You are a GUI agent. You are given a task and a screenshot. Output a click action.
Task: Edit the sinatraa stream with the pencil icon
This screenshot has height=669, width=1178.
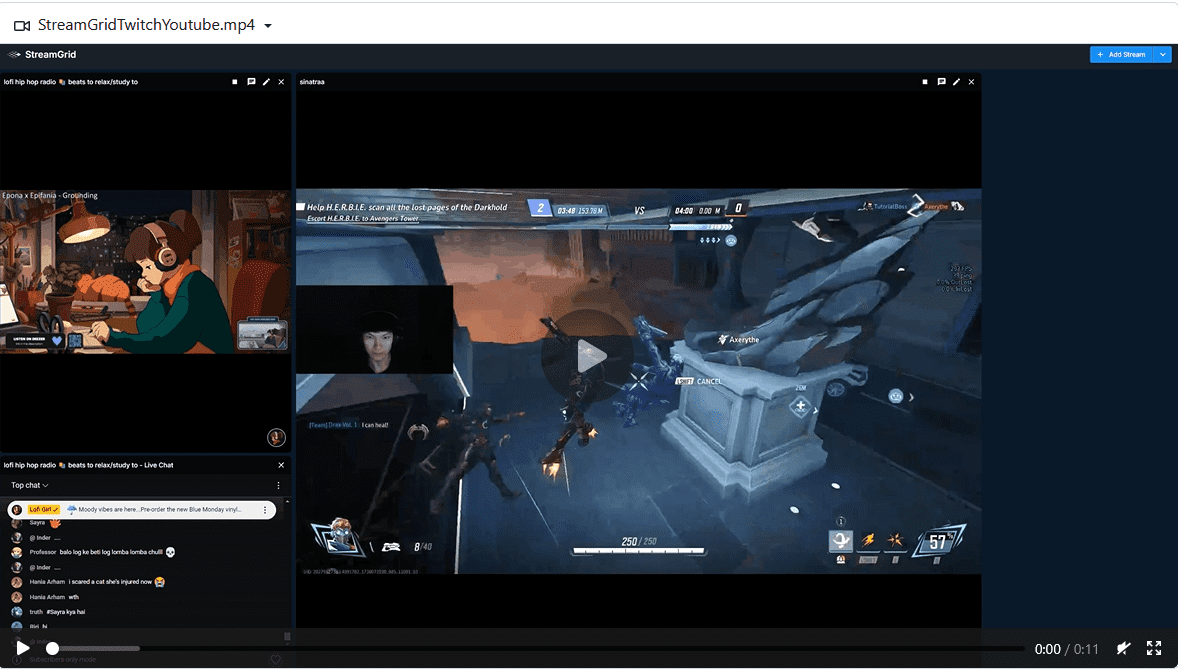[956, 82]
